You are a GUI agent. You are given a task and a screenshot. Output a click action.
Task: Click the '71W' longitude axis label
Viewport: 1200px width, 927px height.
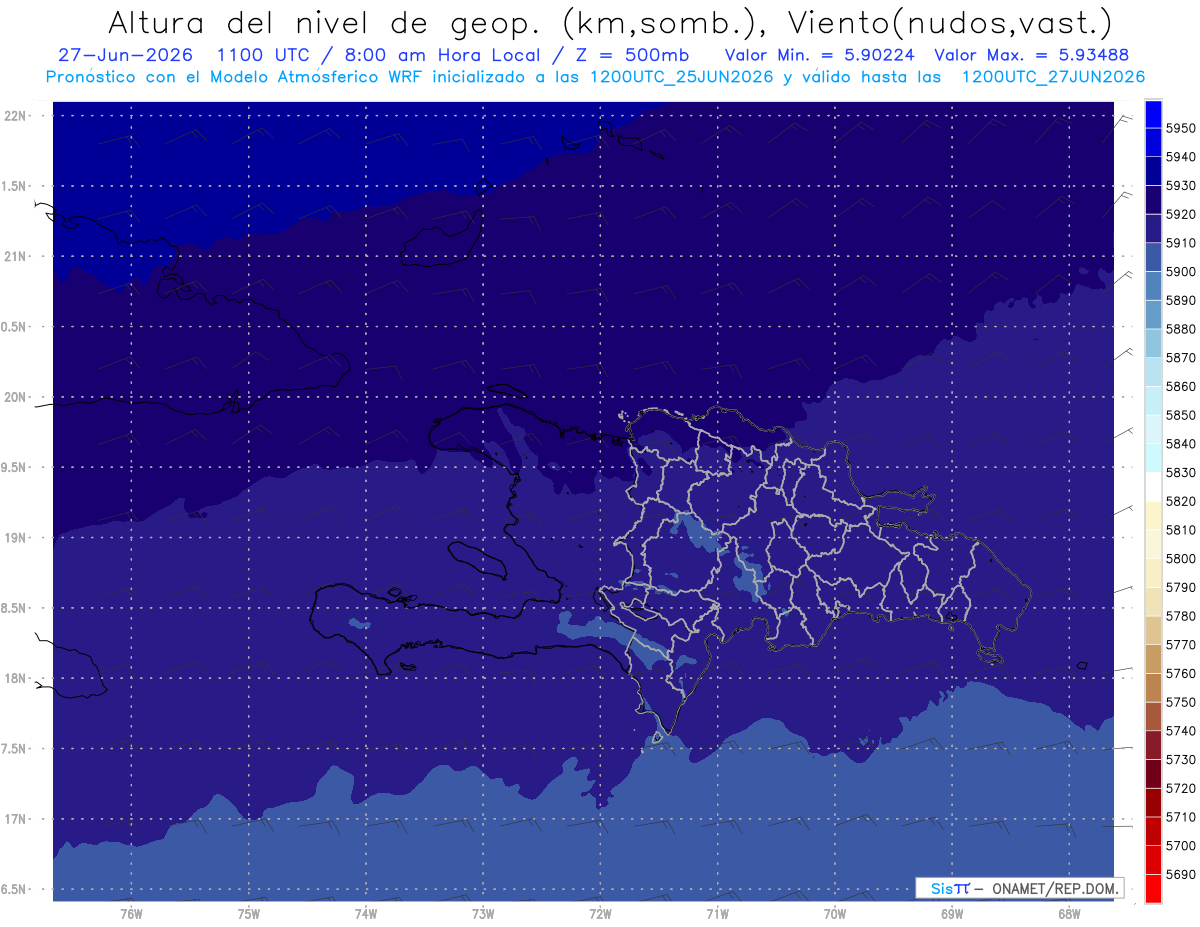click(717, 914)
